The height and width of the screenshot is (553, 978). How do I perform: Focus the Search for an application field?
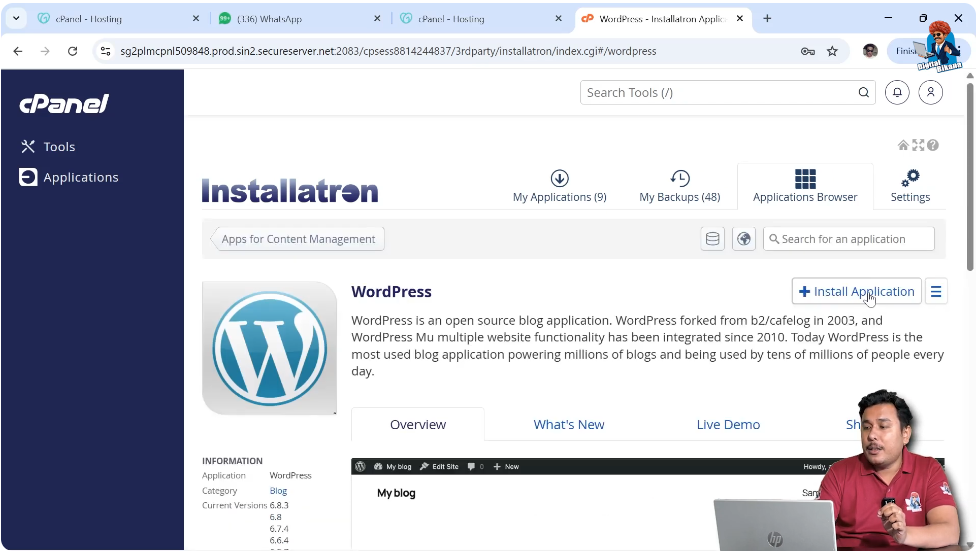click(849, 239)
